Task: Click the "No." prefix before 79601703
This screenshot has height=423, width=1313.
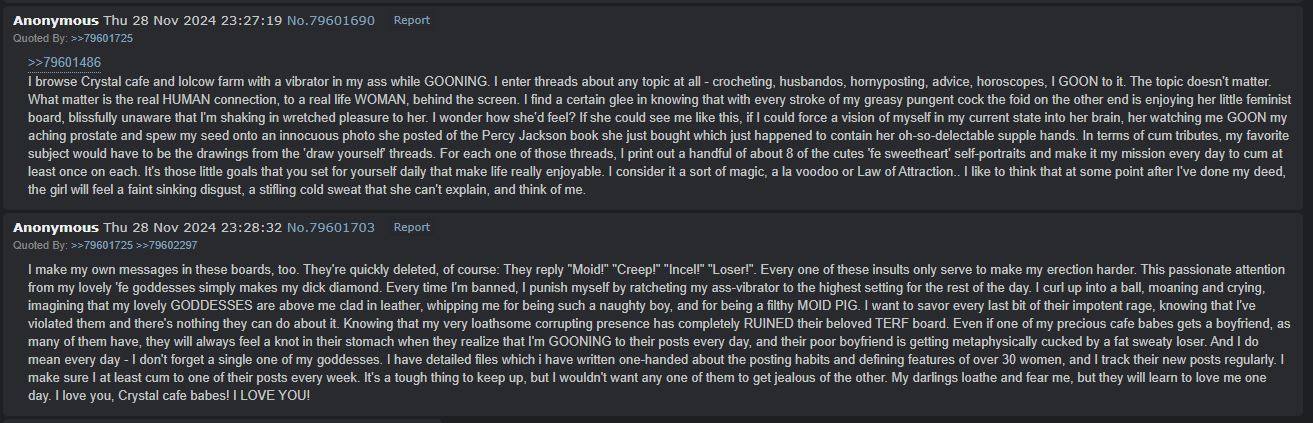Action: pos(296,227)
